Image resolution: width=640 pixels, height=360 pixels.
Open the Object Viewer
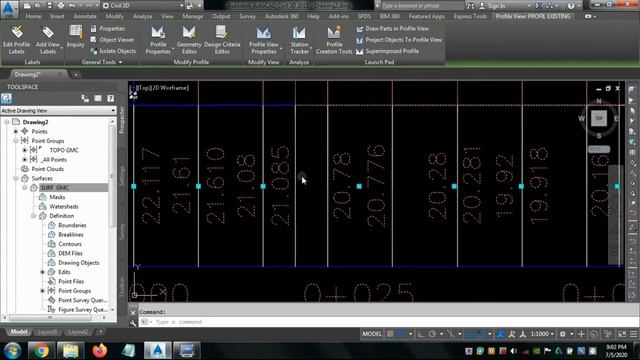point(112,40)
